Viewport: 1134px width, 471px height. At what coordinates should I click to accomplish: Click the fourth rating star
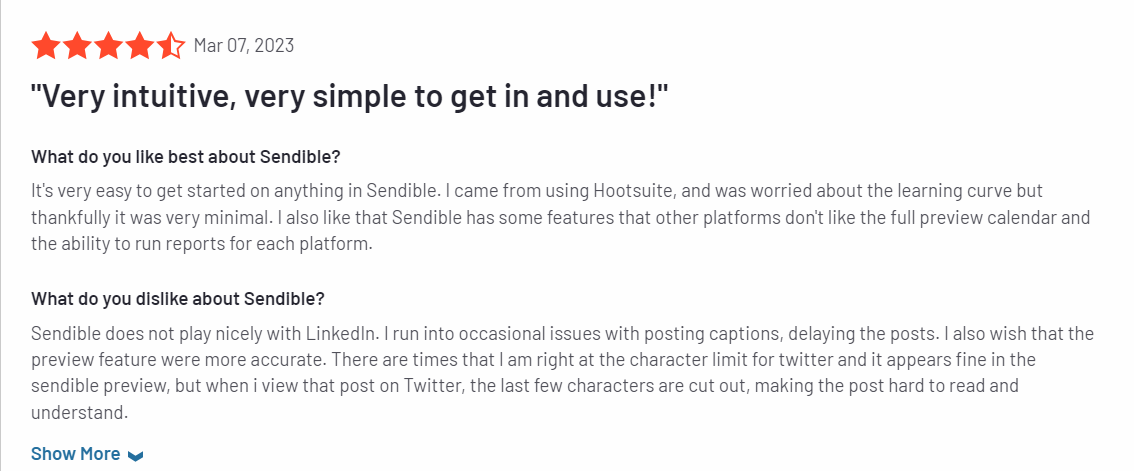[140, 46]
